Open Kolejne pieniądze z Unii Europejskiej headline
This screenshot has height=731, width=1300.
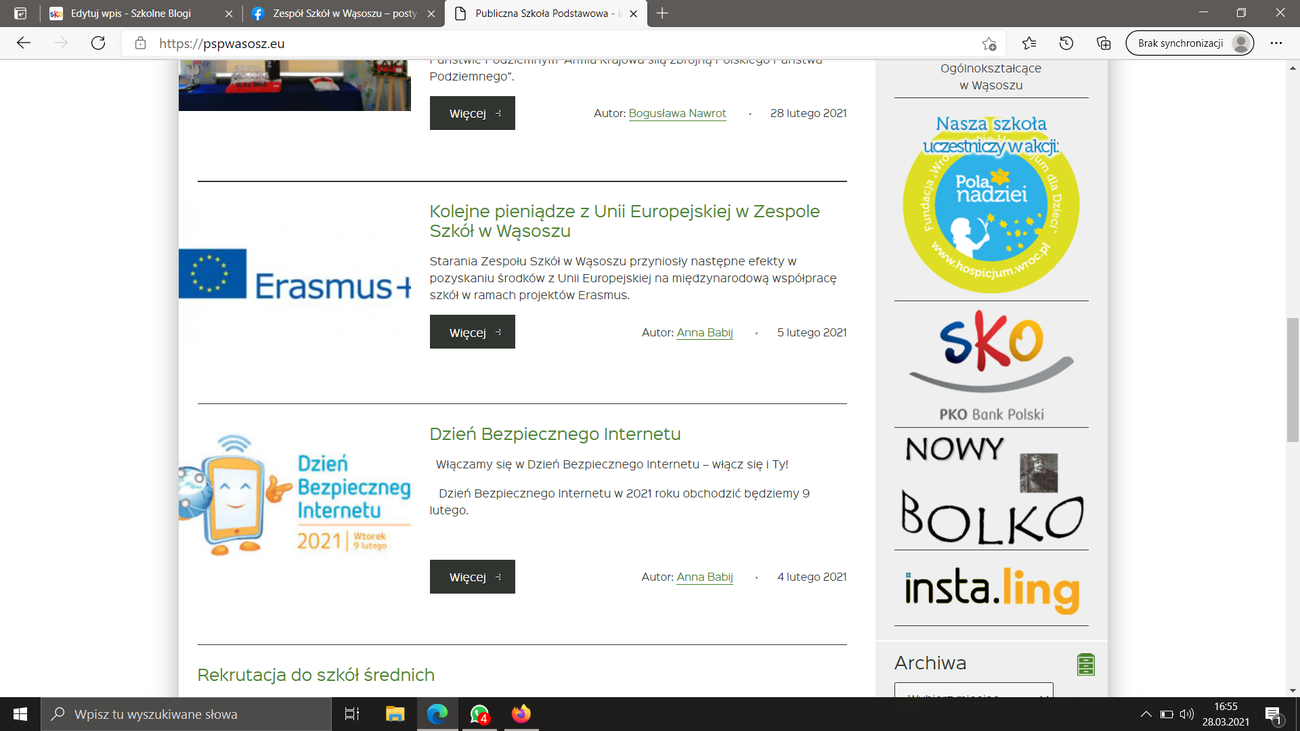coord(625,221)
